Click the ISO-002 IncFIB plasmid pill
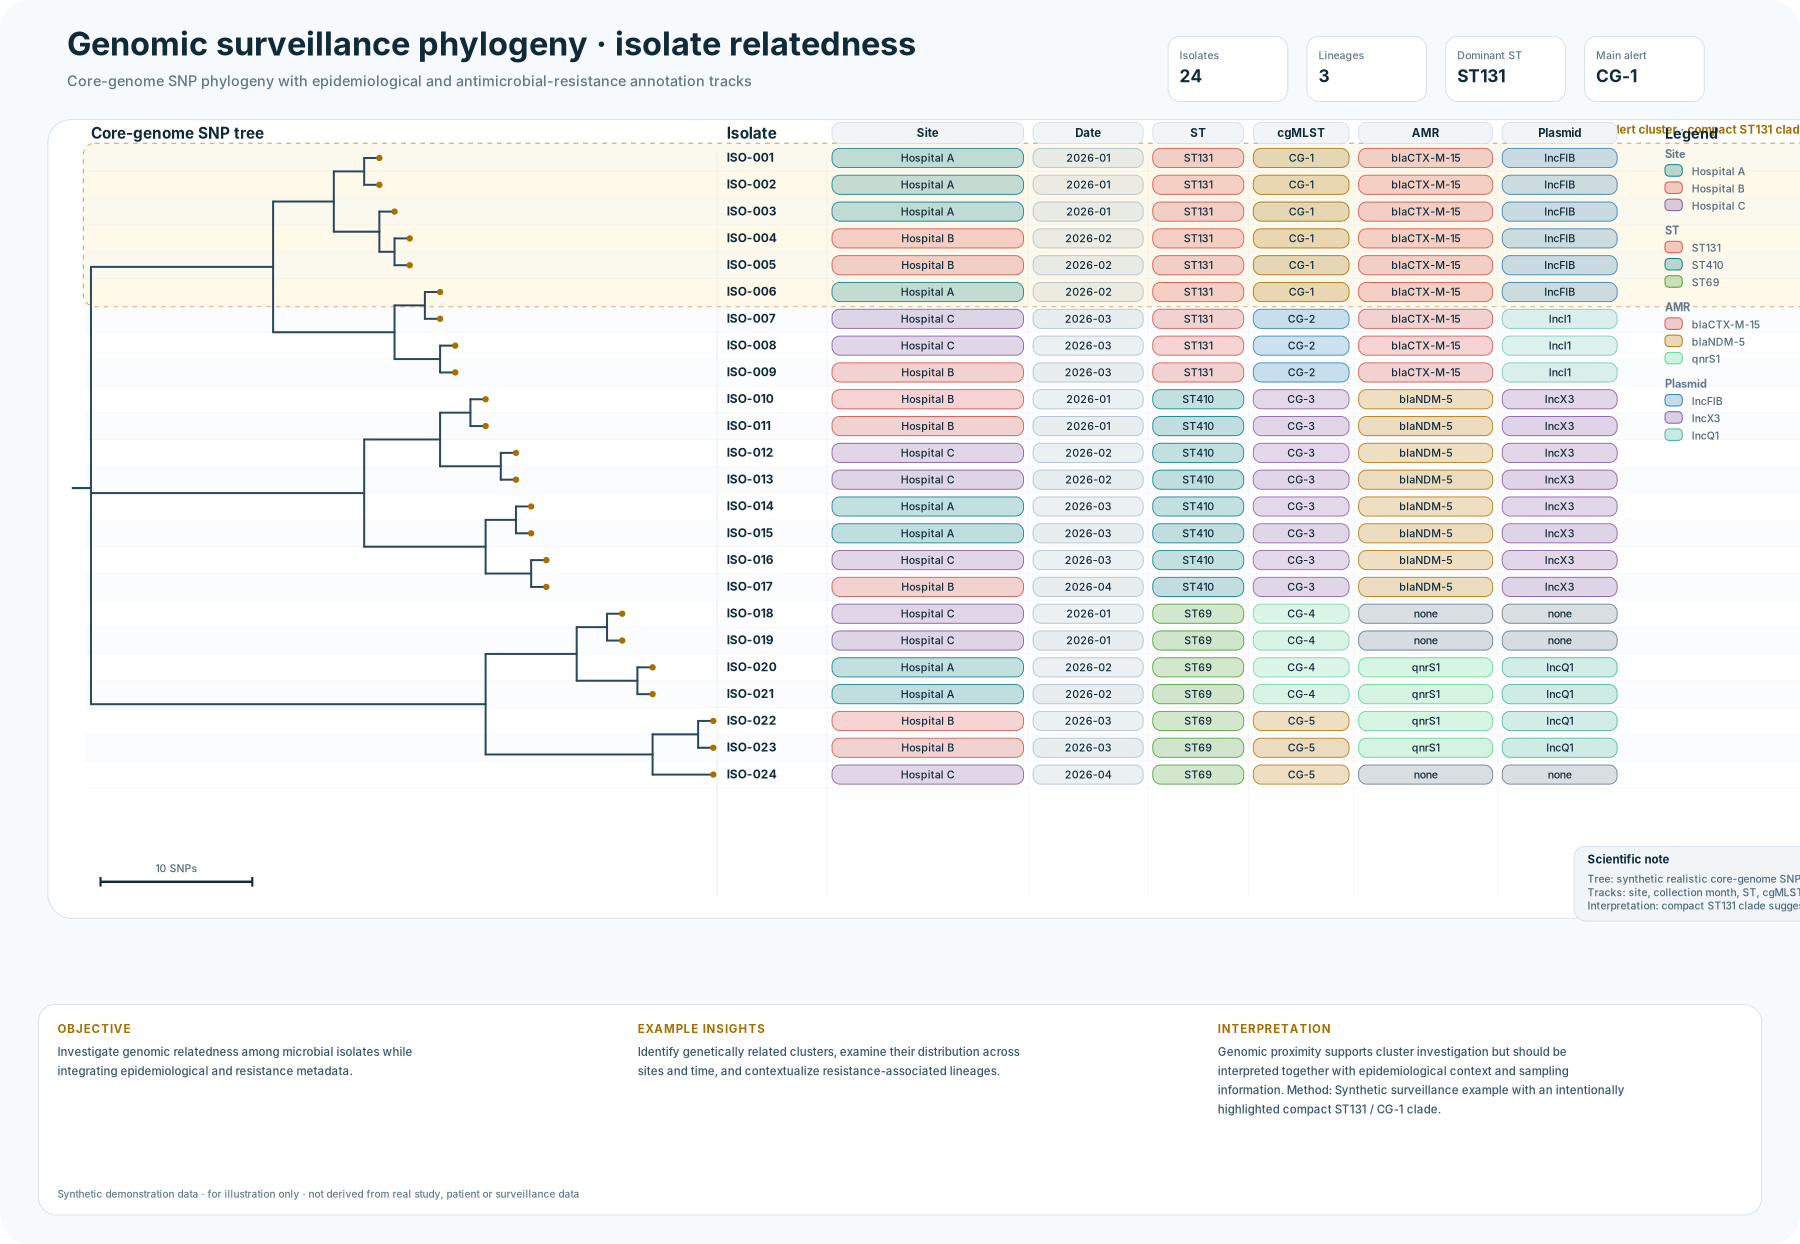 [1559, 185]
